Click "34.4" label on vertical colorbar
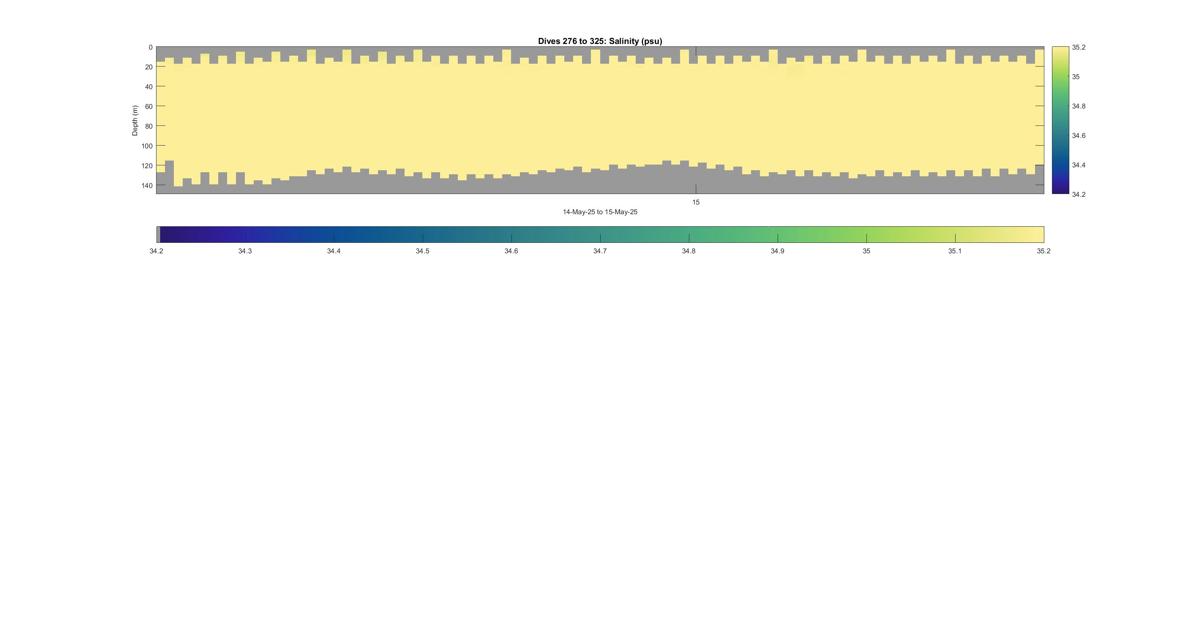1200x622 pixels. (x=1078, y=165)
